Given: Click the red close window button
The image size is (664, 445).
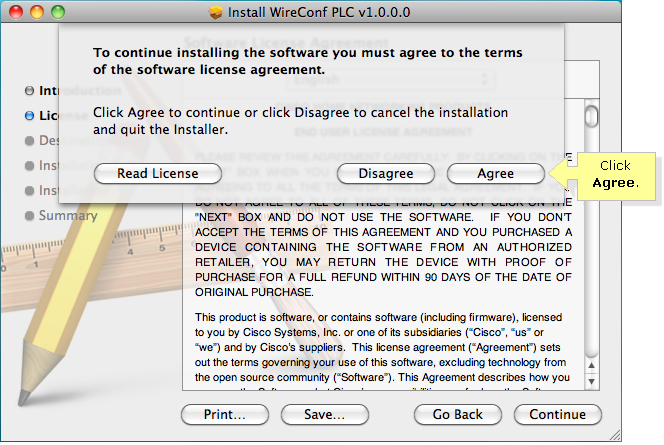Looking at the screenshot, I should point(16,12).
